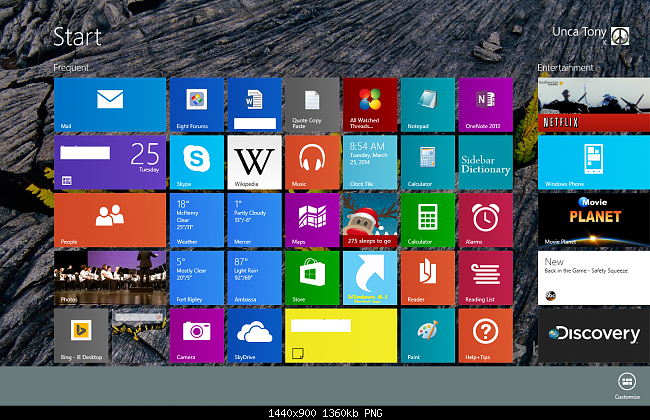Open the Netflix tile
650x420 pixels.
pyautogui.click(x=594, y=105)
